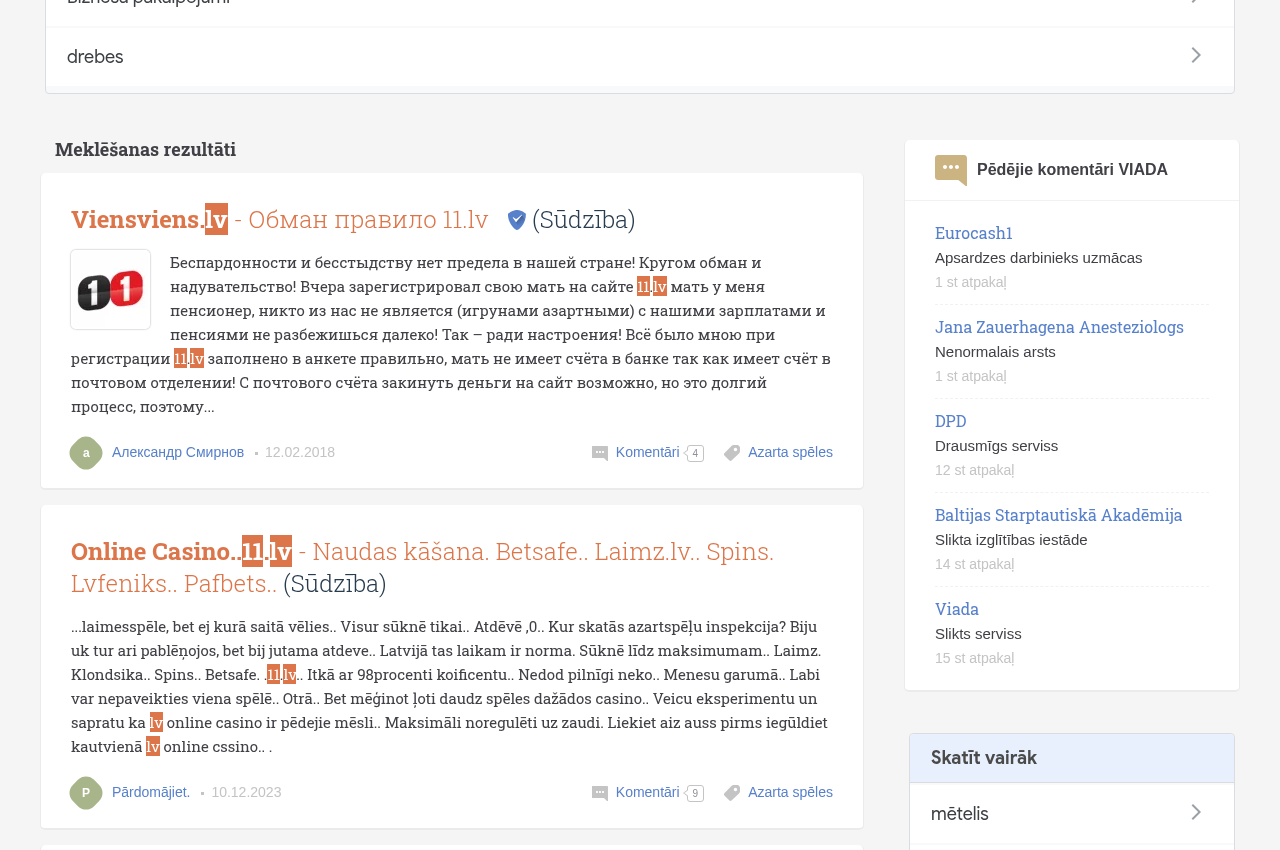Open the Viensviens.lv - Обман правило 11.lv complaint title
Viewport: 1280px width, 850px height.
pyautogui.click(x=280, y=219)
